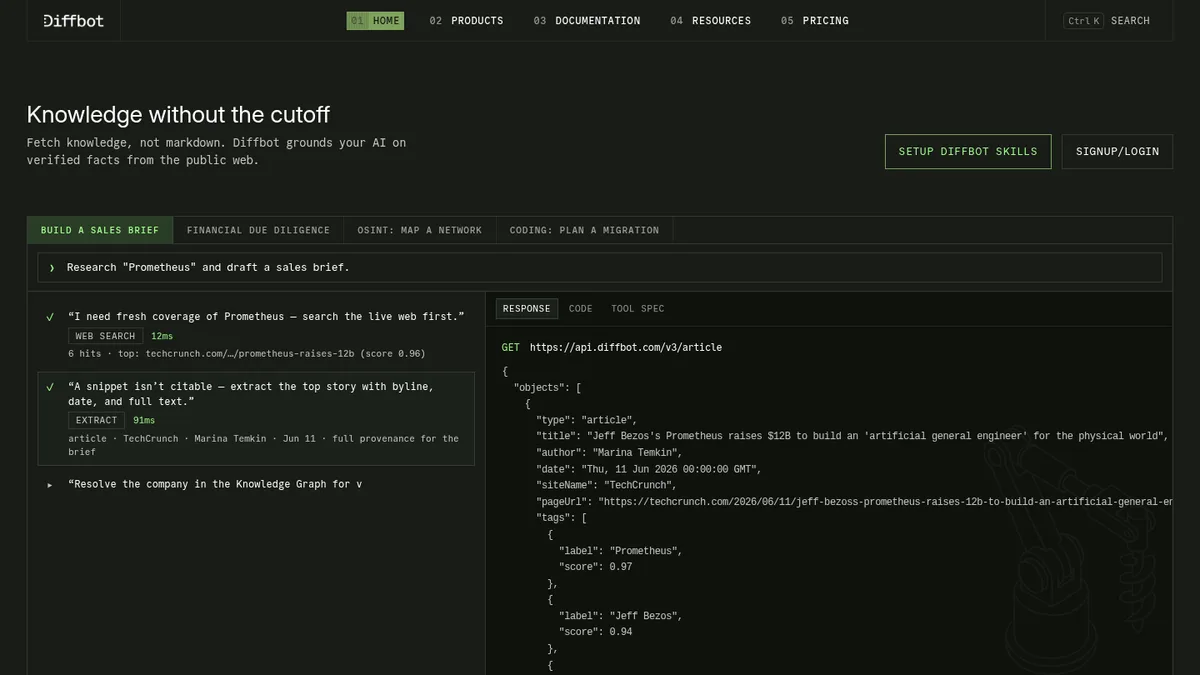
Task: Click "Resolve the company in the Knowledge Graph" text
Action: coord(215,484)
